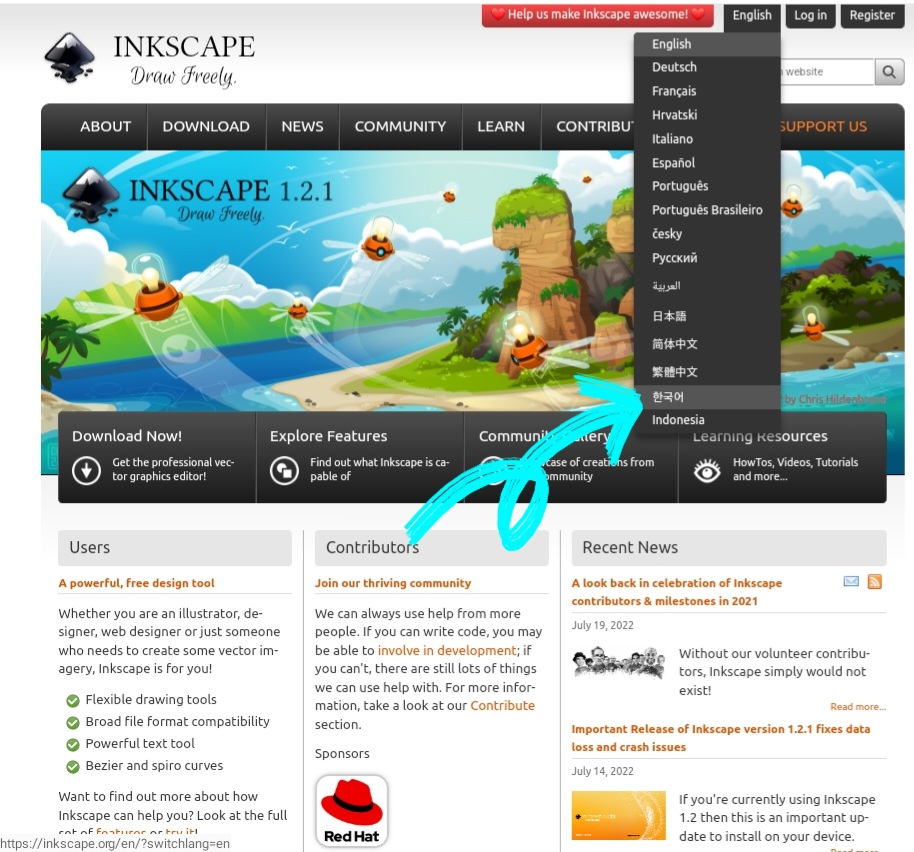Screen dimensions: 914x852
Task: Click 'Broad file format compatibility' list item
Action: click(178, 721)
